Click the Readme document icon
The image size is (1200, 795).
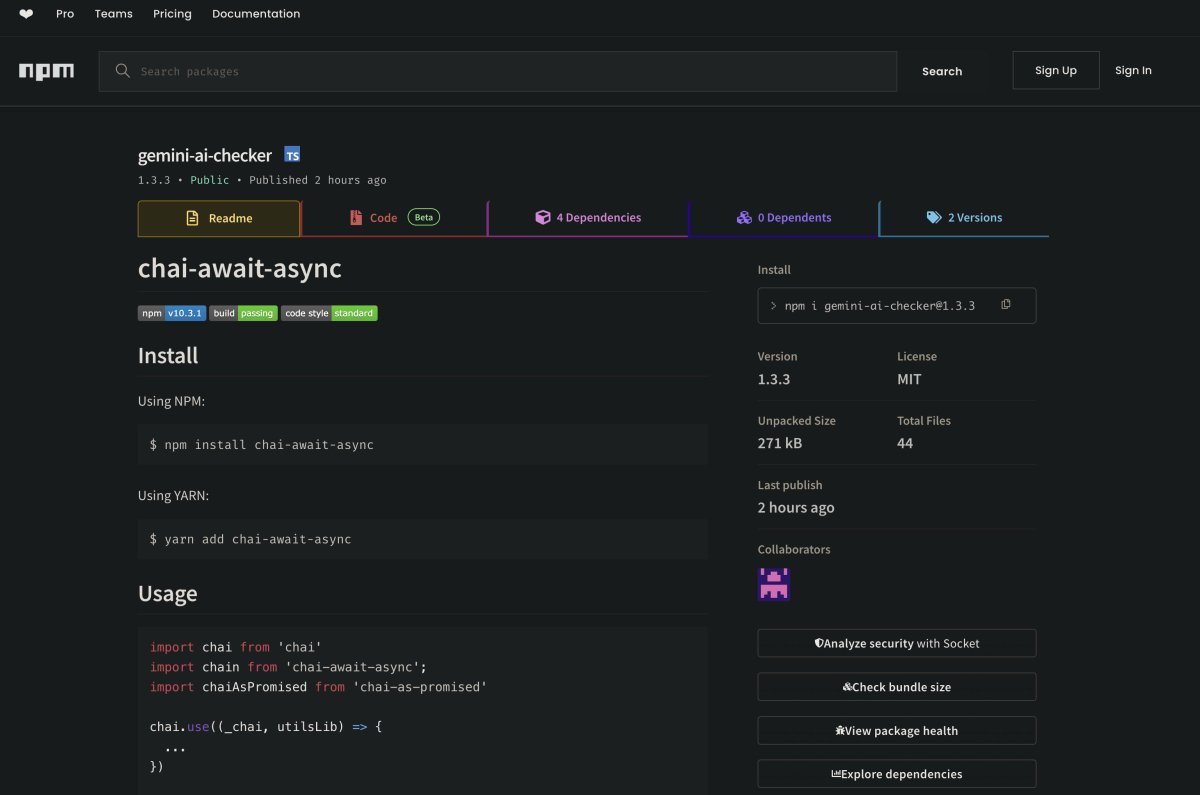193,218
